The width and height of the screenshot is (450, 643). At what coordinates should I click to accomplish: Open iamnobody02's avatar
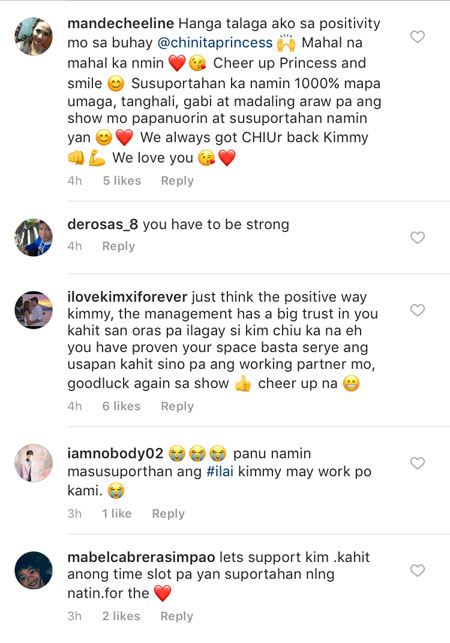click(34, 463)
